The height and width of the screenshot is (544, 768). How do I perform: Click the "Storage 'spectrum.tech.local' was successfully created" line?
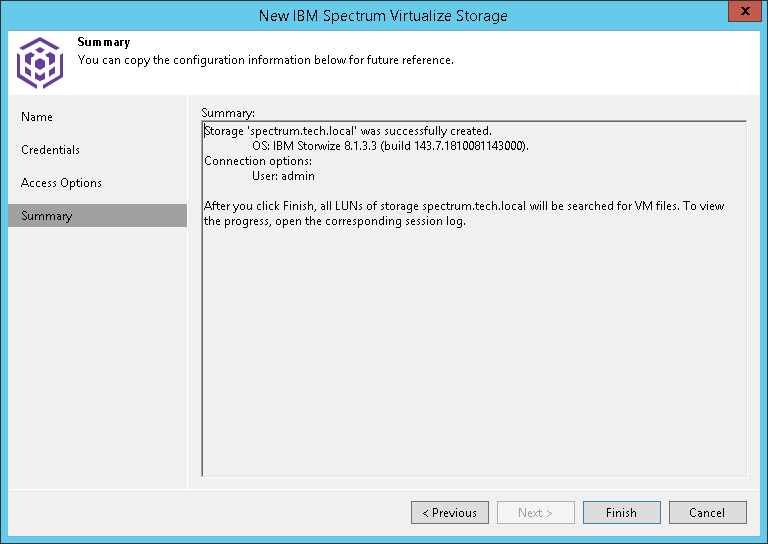tap(348, 131)
